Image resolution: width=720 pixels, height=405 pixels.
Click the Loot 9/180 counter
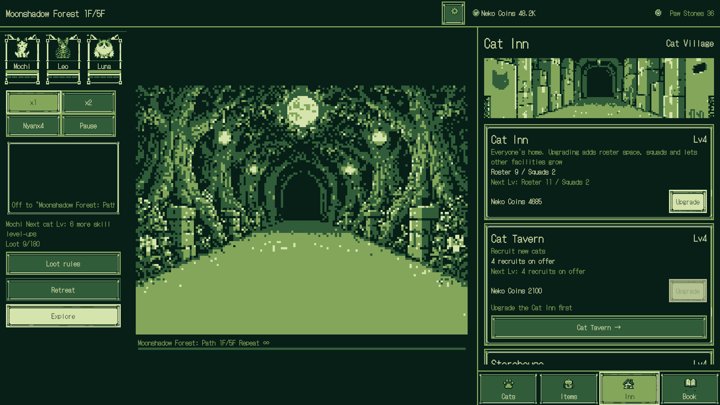tap(23, 244)
